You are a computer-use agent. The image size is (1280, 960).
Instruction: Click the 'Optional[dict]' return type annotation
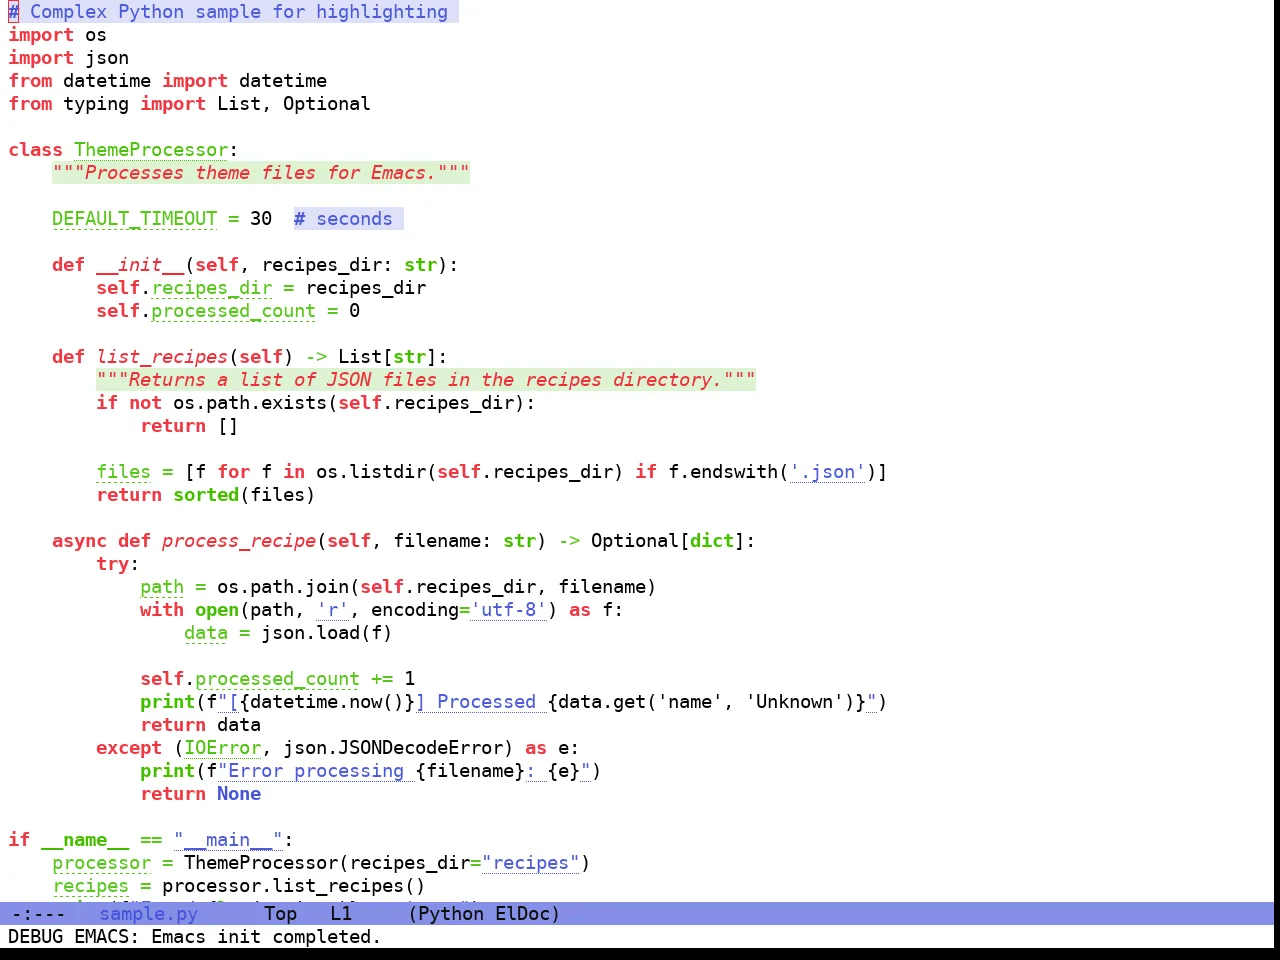tap(668, 541)
